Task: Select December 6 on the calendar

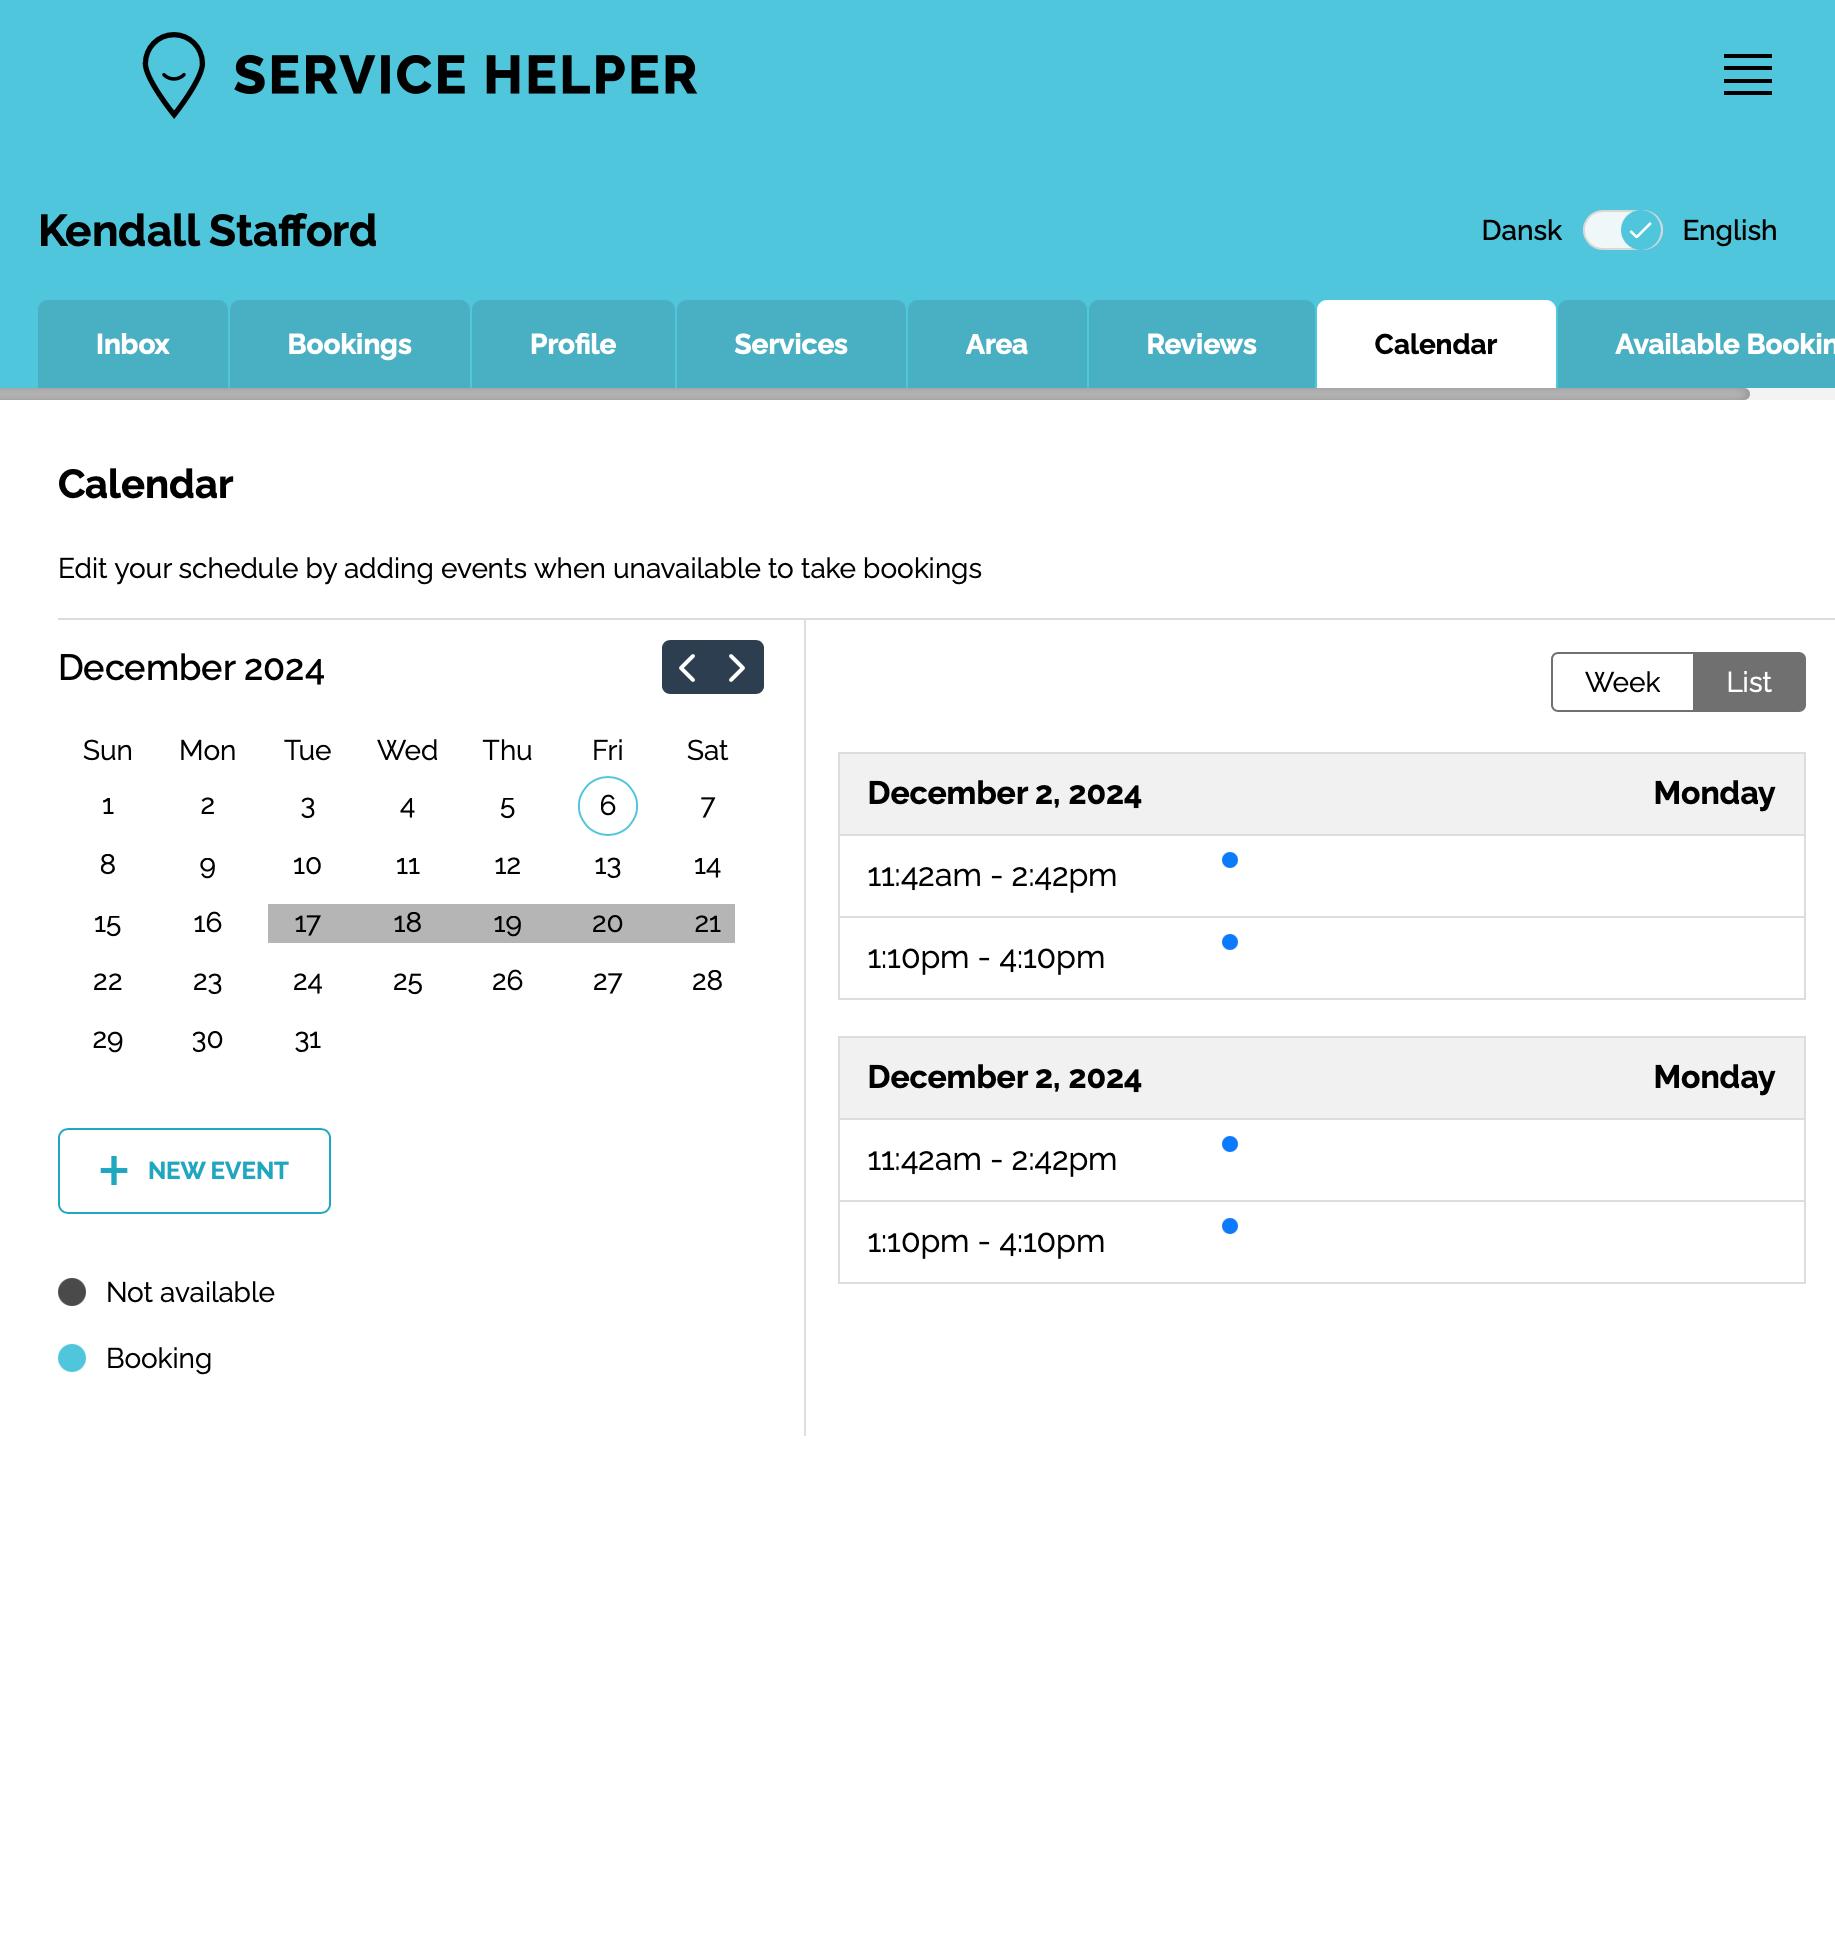Action: (x=608, y=806)
